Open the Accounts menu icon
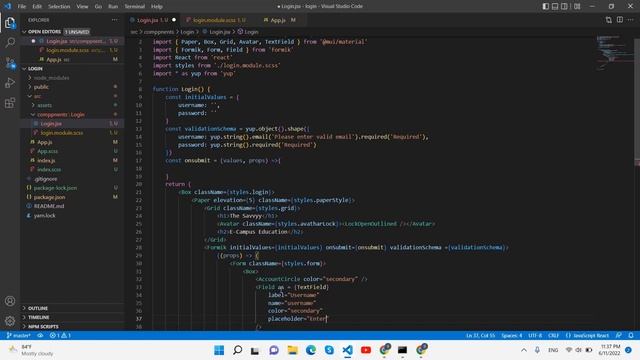Screen dimensions: 640x360 10,301
